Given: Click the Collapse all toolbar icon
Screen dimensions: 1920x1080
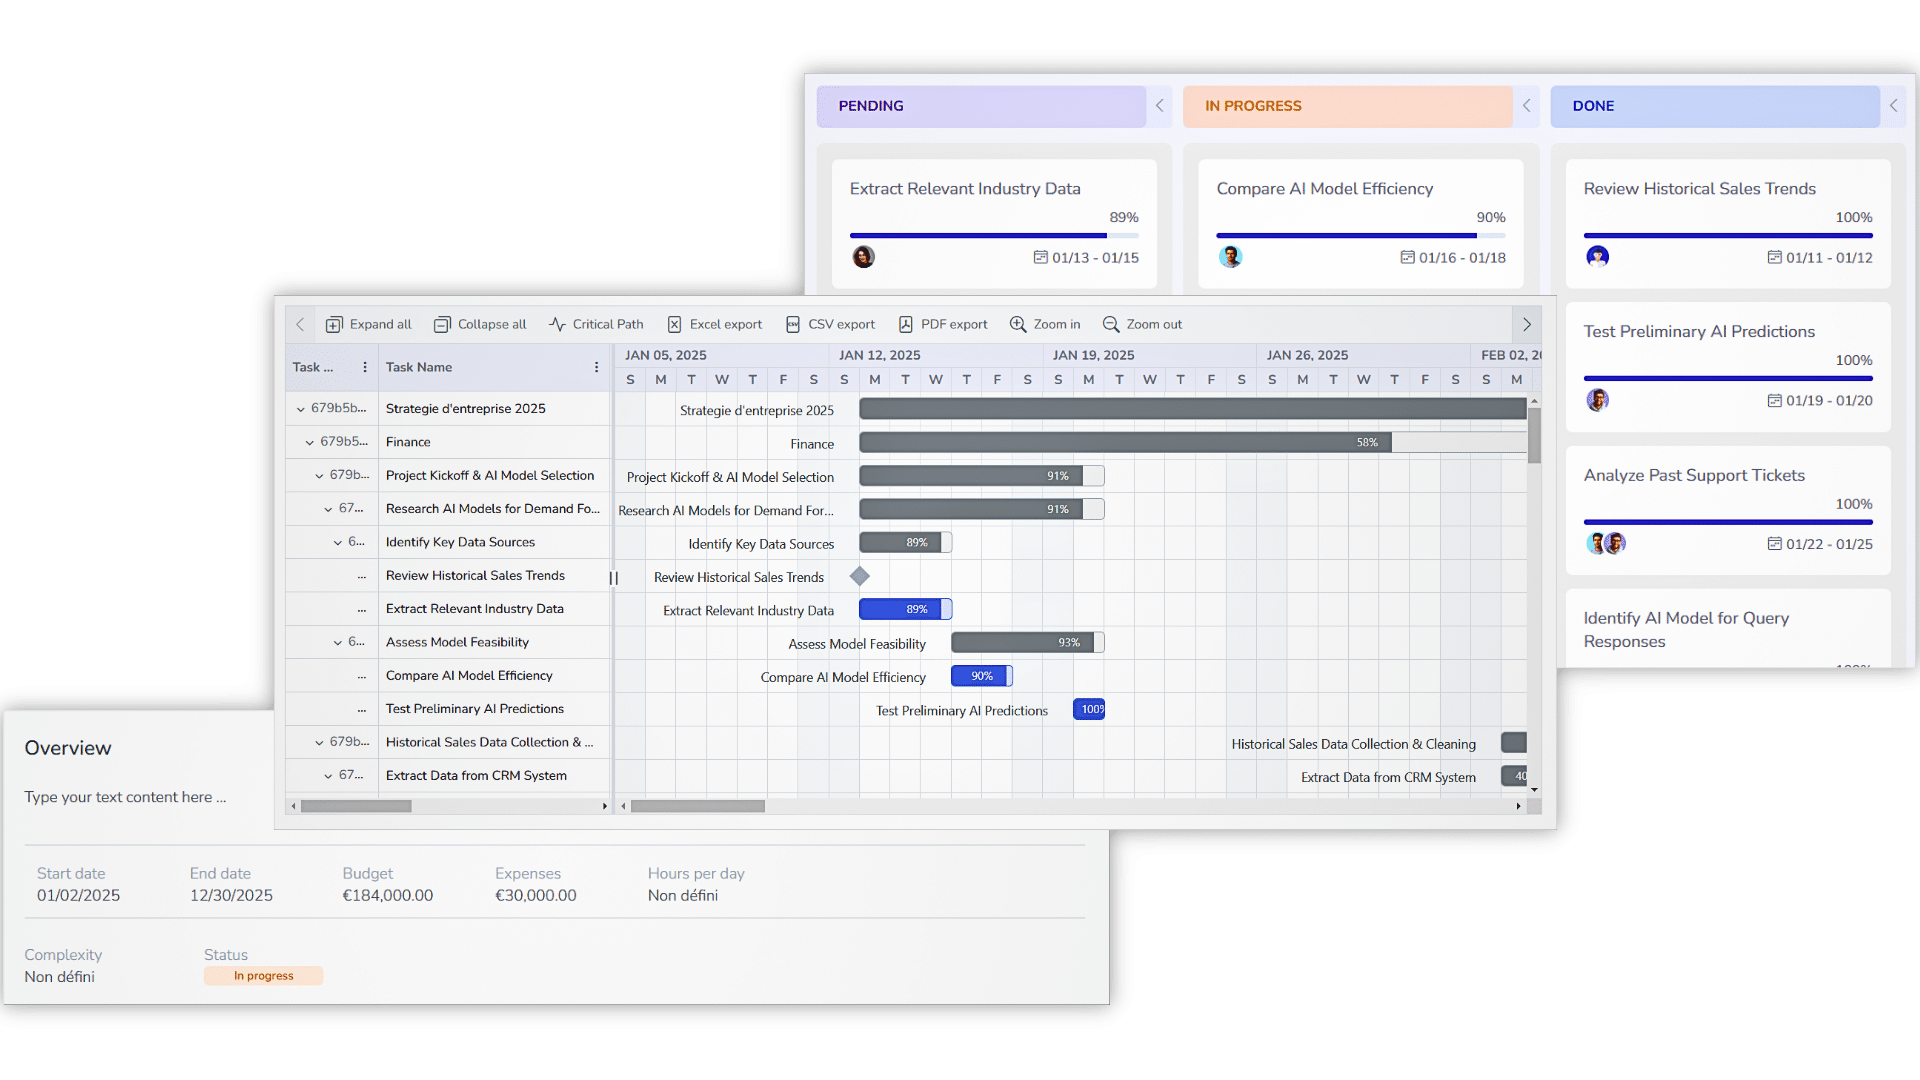Looking at the screenshot, I should pos(442,325).
